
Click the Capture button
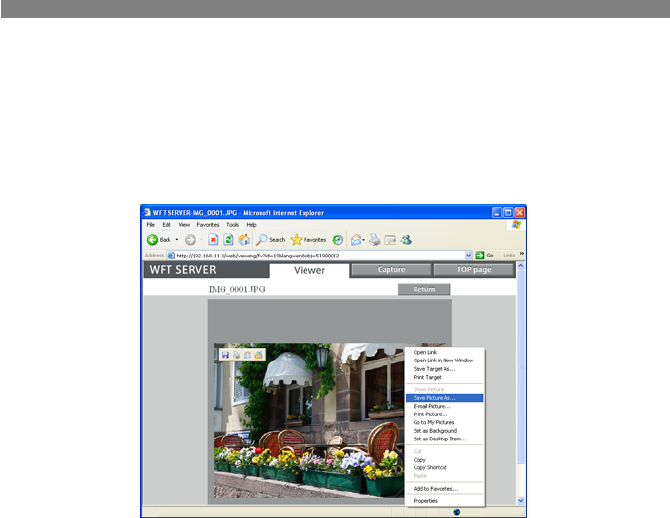391,270
